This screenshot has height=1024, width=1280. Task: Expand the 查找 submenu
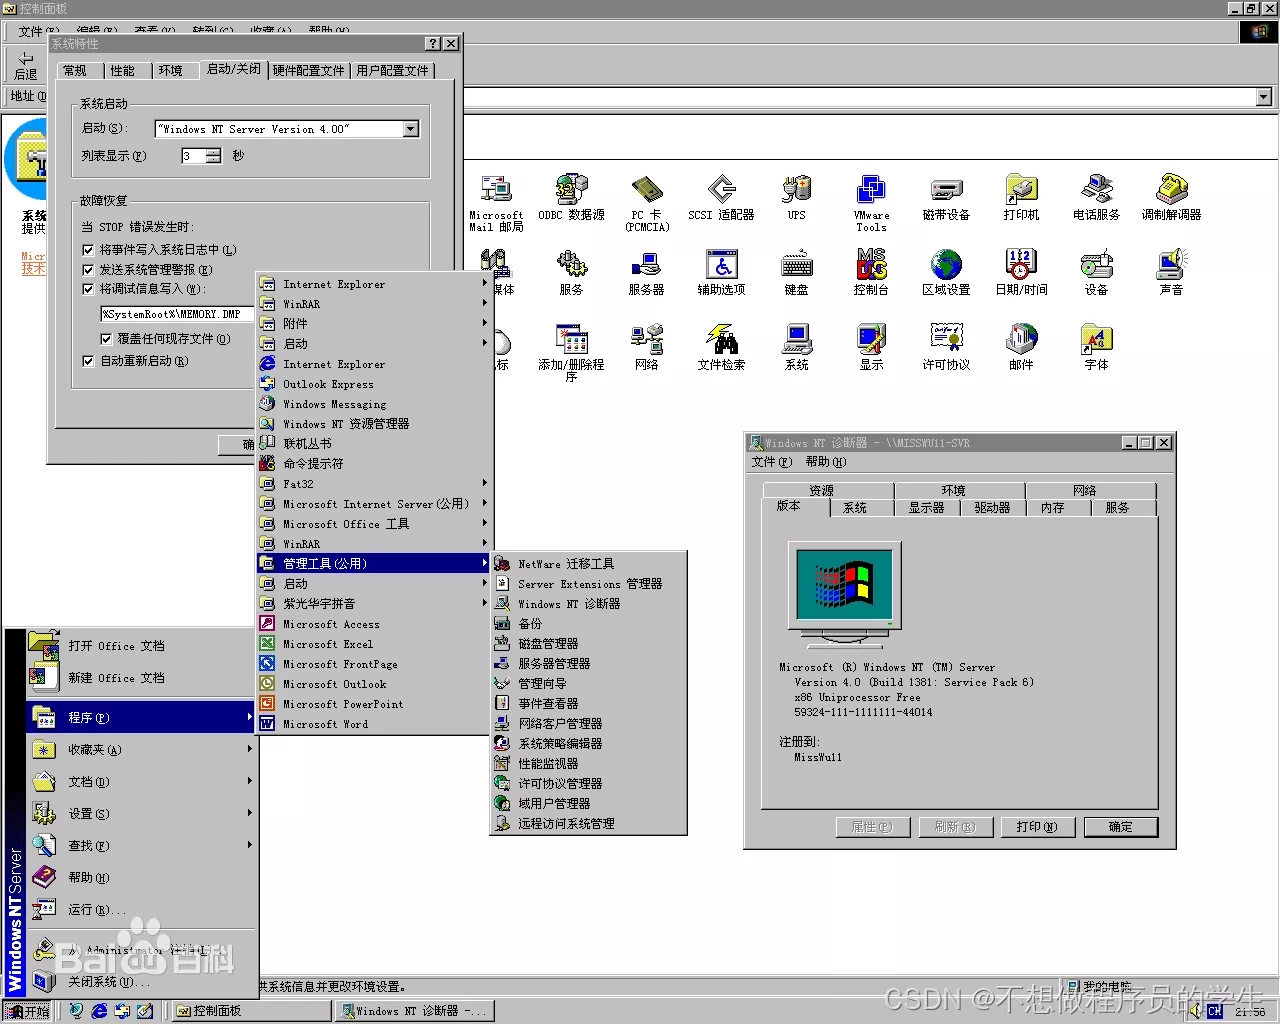point(141,846)
